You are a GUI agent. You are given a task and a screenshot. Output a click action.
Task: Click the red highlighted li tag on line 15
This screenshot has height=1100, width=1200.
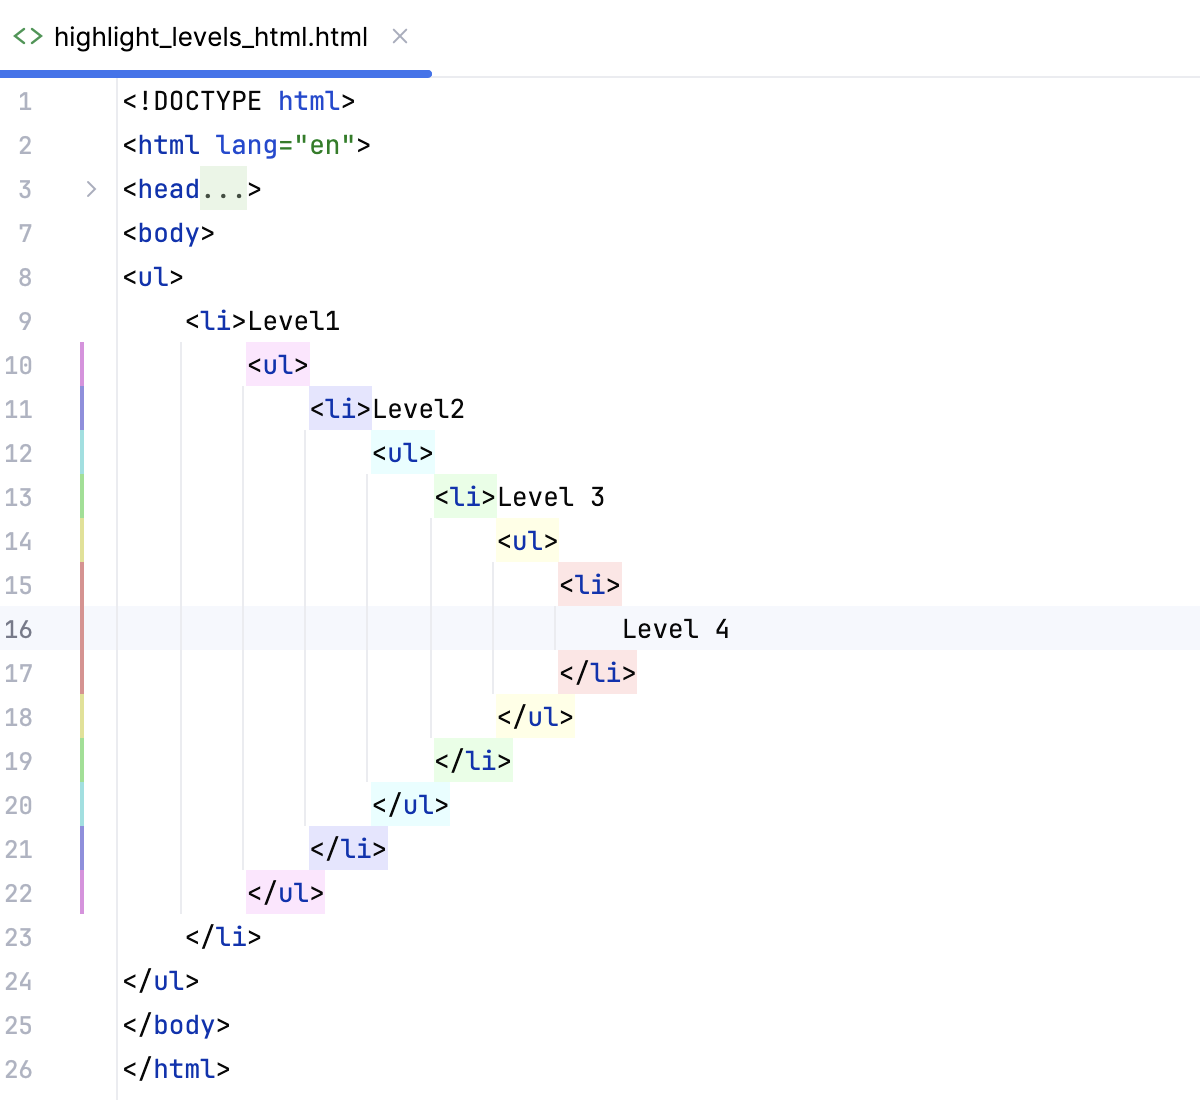tap(590, 585)
